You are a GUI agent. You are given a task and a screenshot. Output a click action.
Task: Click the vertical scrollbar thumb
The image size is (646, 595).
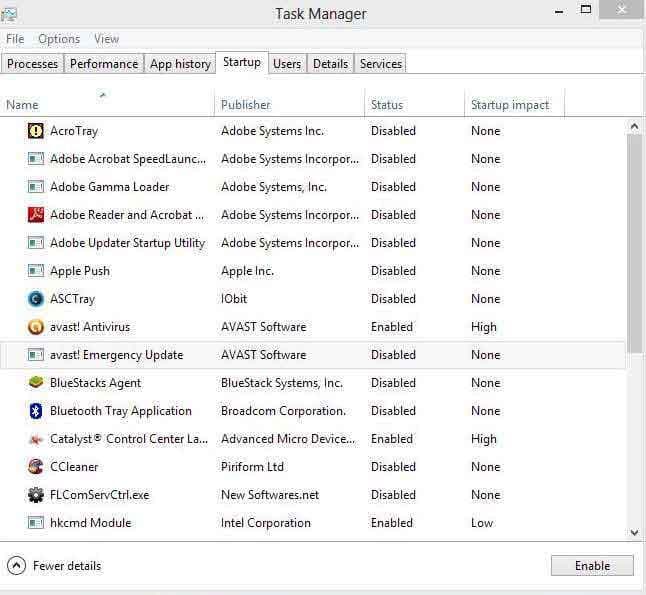point(634,244)
